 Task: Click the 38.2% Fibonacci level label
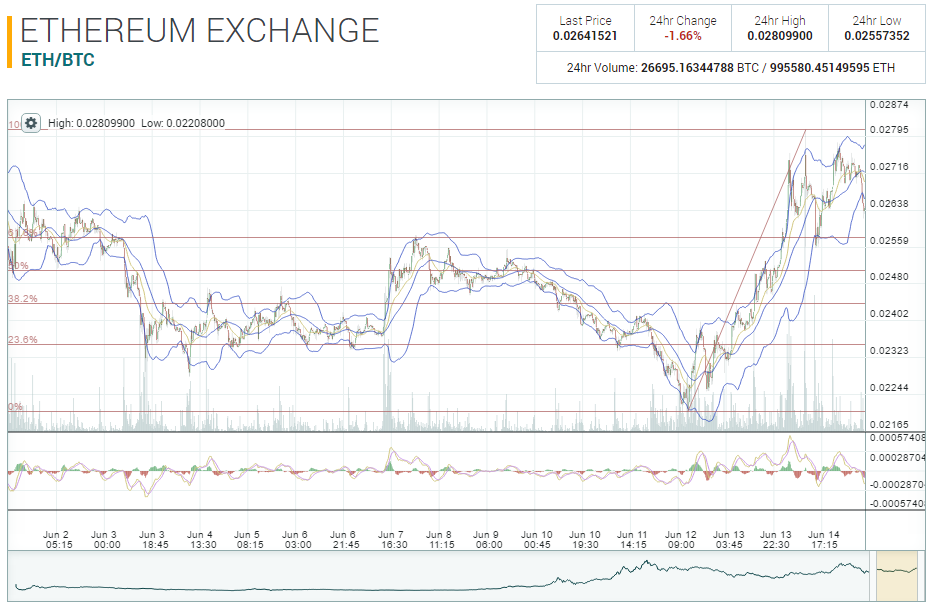tap(23, 299)
